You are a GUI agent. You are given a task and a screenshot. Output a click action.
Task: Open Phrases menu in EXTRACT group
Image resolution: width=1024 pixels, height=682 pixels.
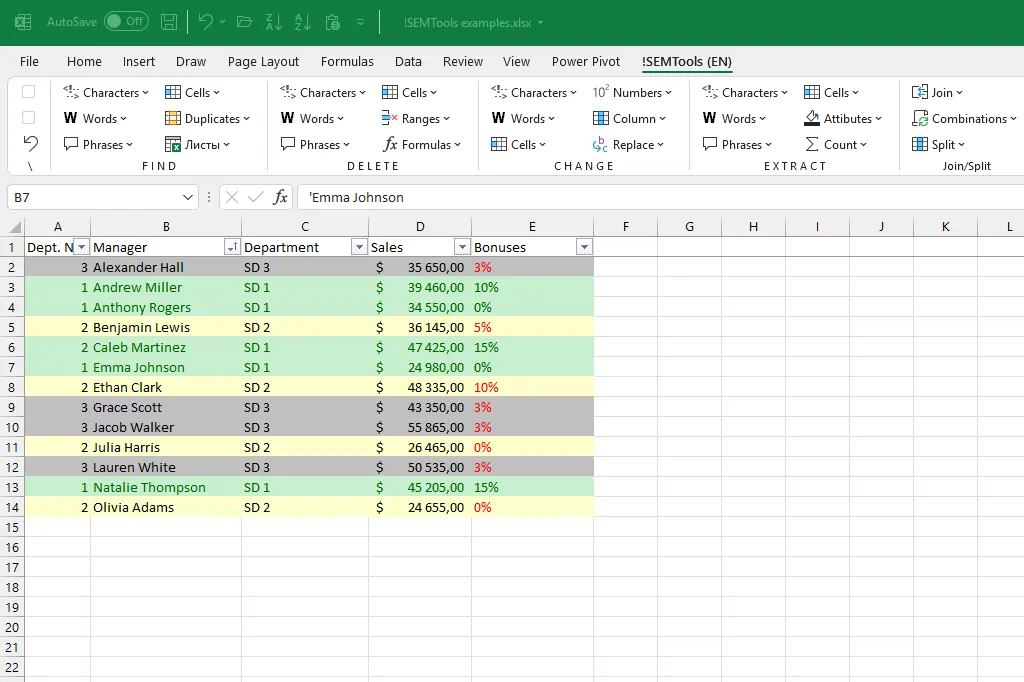point(737,144)
